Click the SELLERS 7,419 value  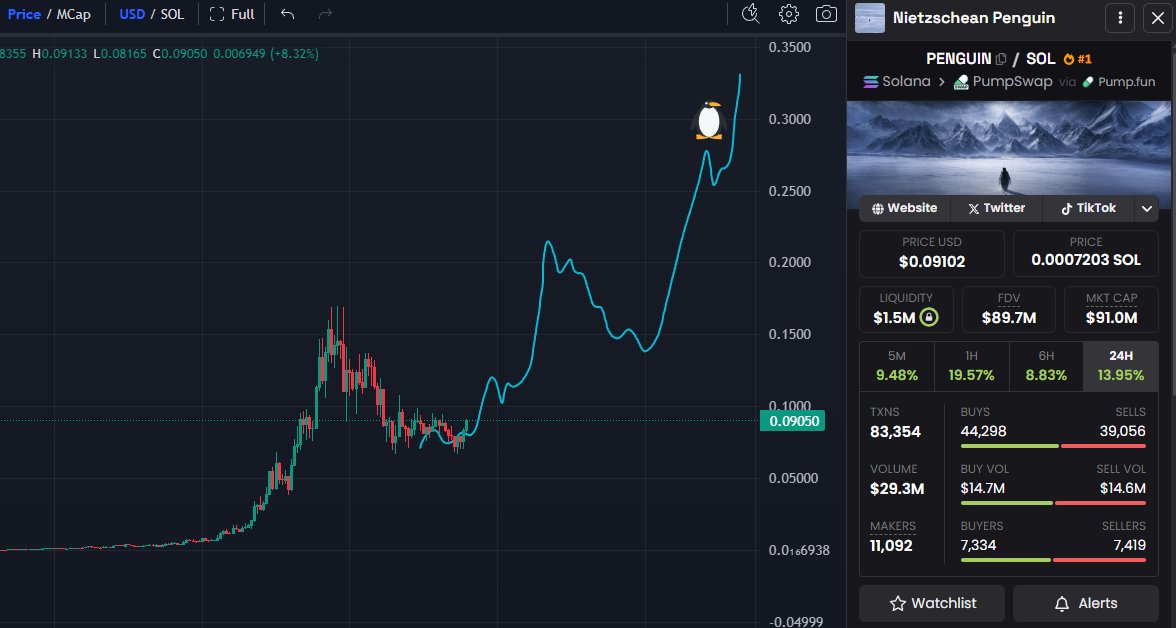1130,545
